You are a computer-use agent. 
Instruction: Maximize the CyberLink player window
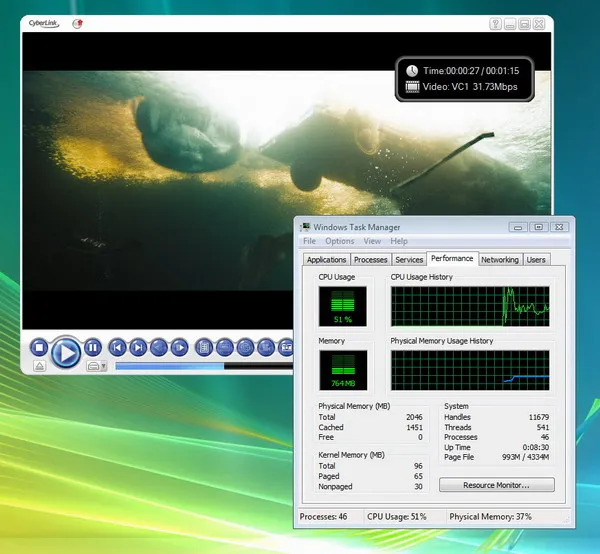[x=525, y=24]
